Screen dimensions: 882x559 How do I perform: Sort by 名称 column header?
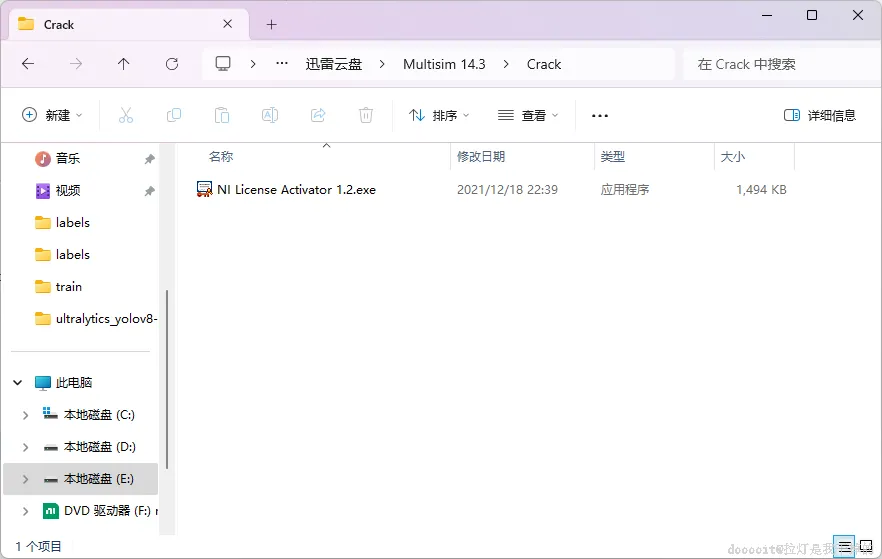pos(221,157)
